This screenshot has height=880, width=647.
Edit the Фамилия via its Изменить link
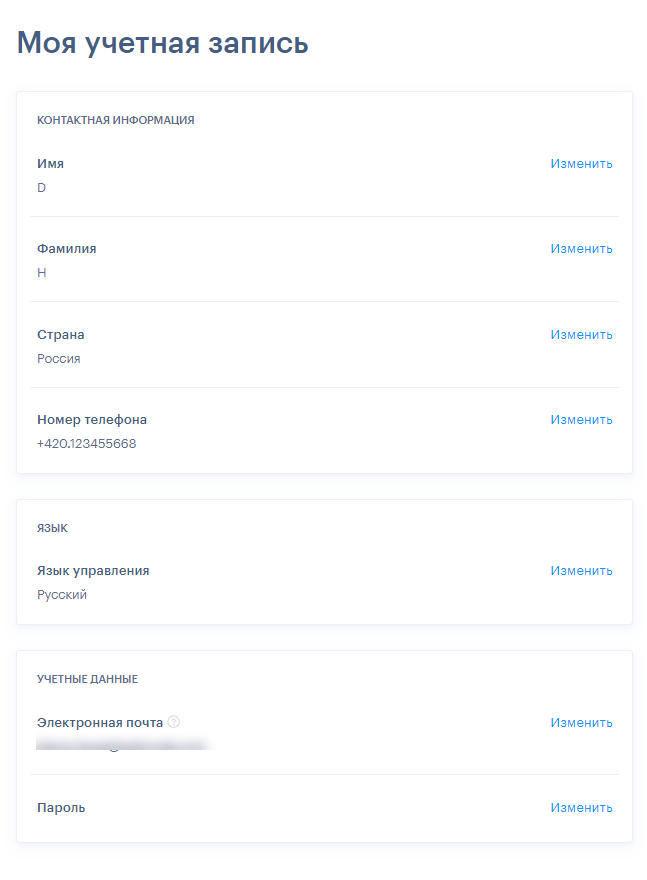click(x=581, y=249)
